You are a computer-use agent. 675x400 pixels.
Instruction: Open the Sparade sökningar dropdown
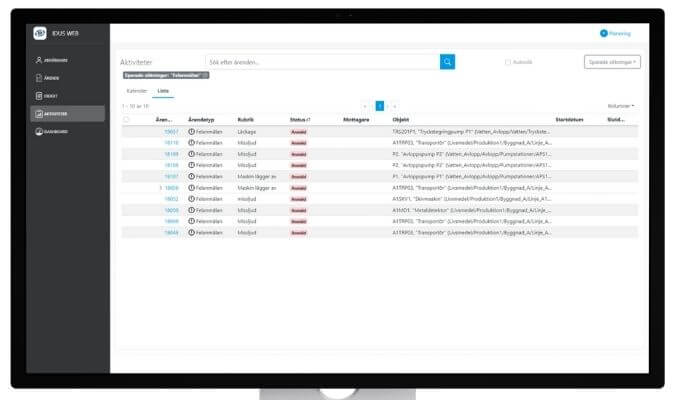click(612, 62)
